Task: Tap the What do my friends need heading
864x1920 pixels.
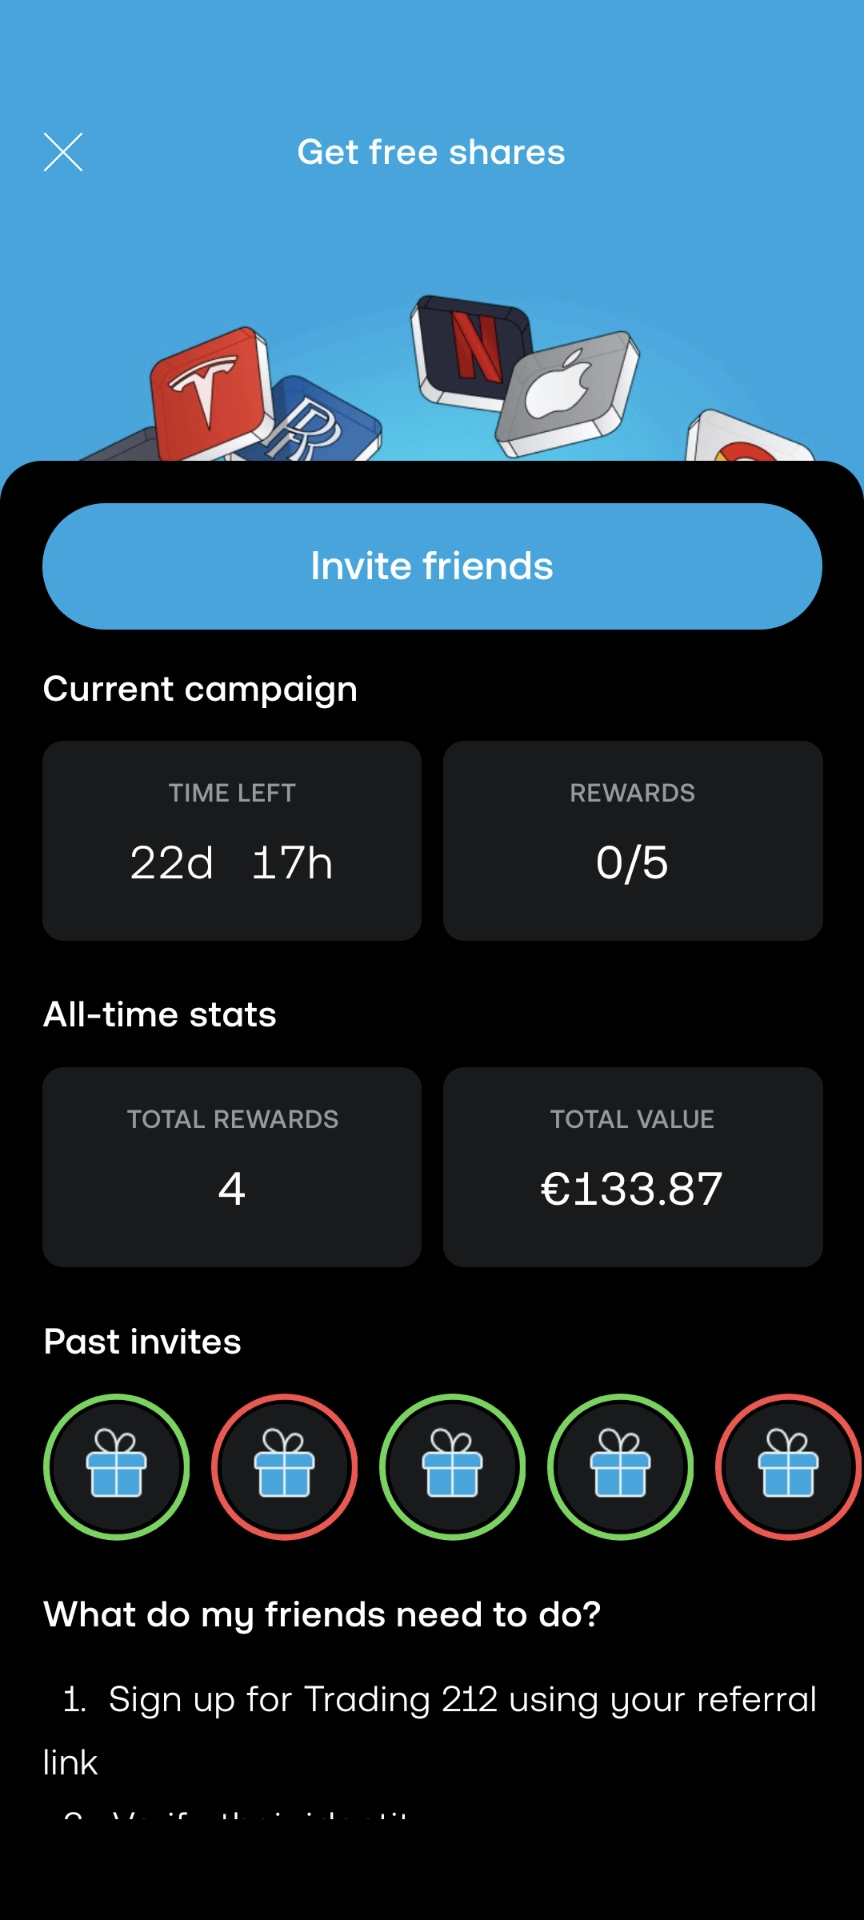Action: pyautogui.click(x=322, y=1614)
